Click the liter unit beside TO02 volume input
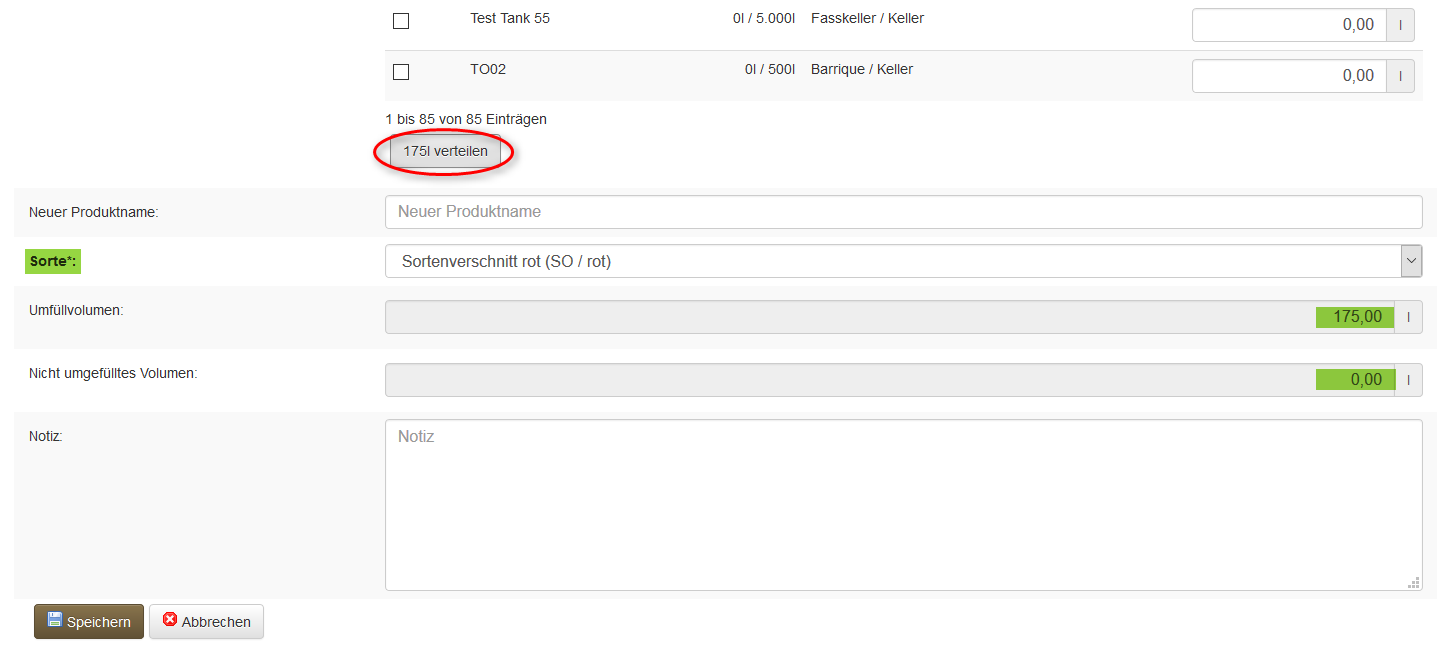 coord(1400,76)
